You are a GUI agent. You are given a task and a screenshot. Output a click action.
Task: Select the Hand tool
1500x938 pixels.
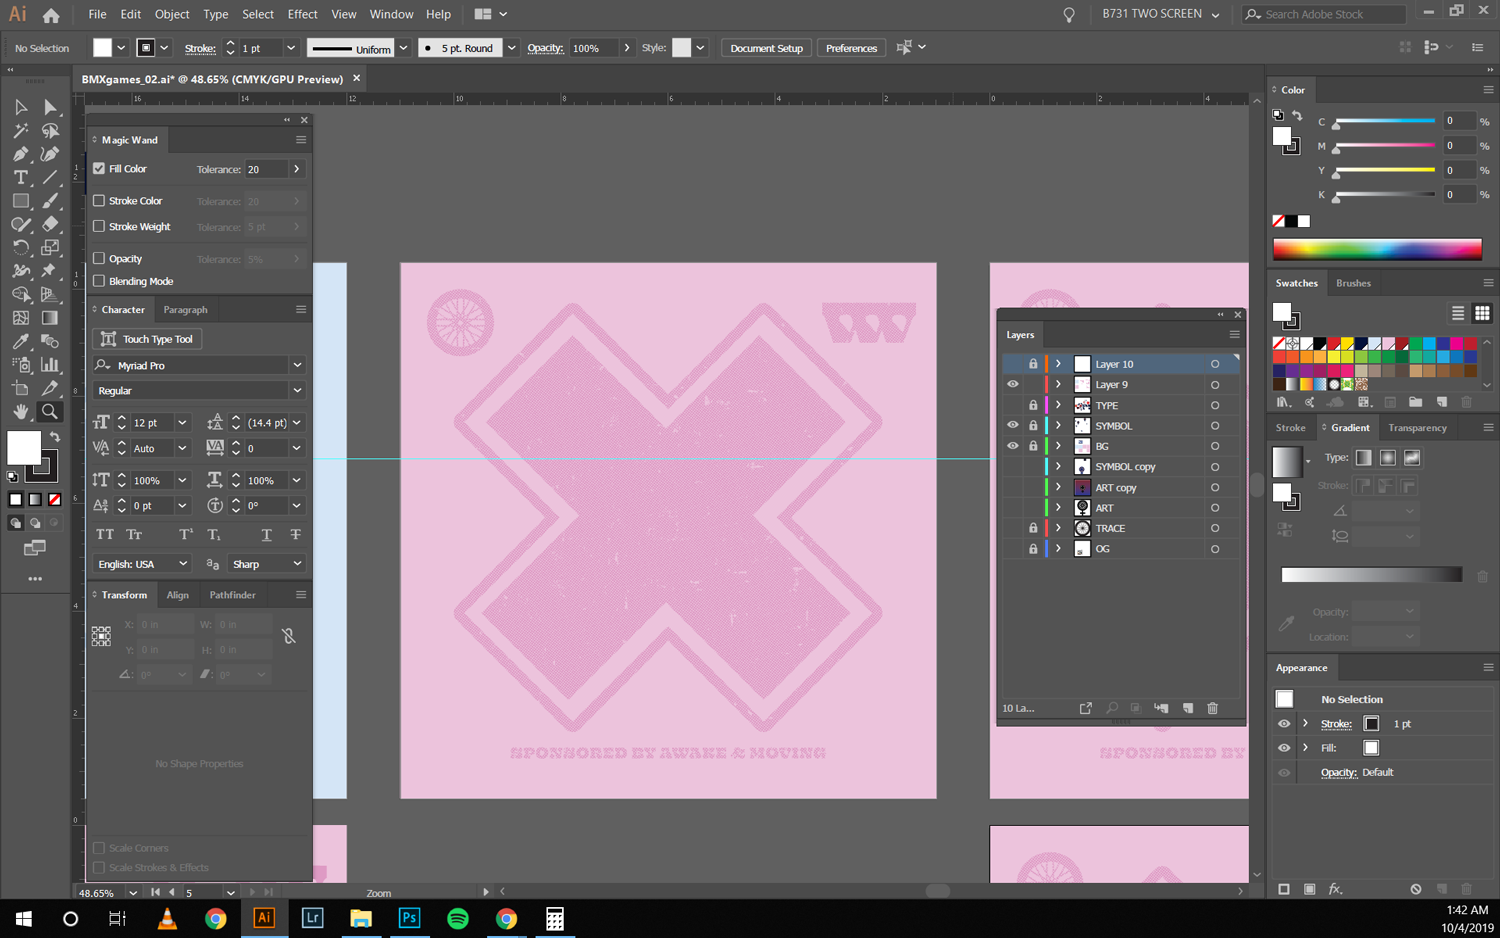click(x=21, y=411)
